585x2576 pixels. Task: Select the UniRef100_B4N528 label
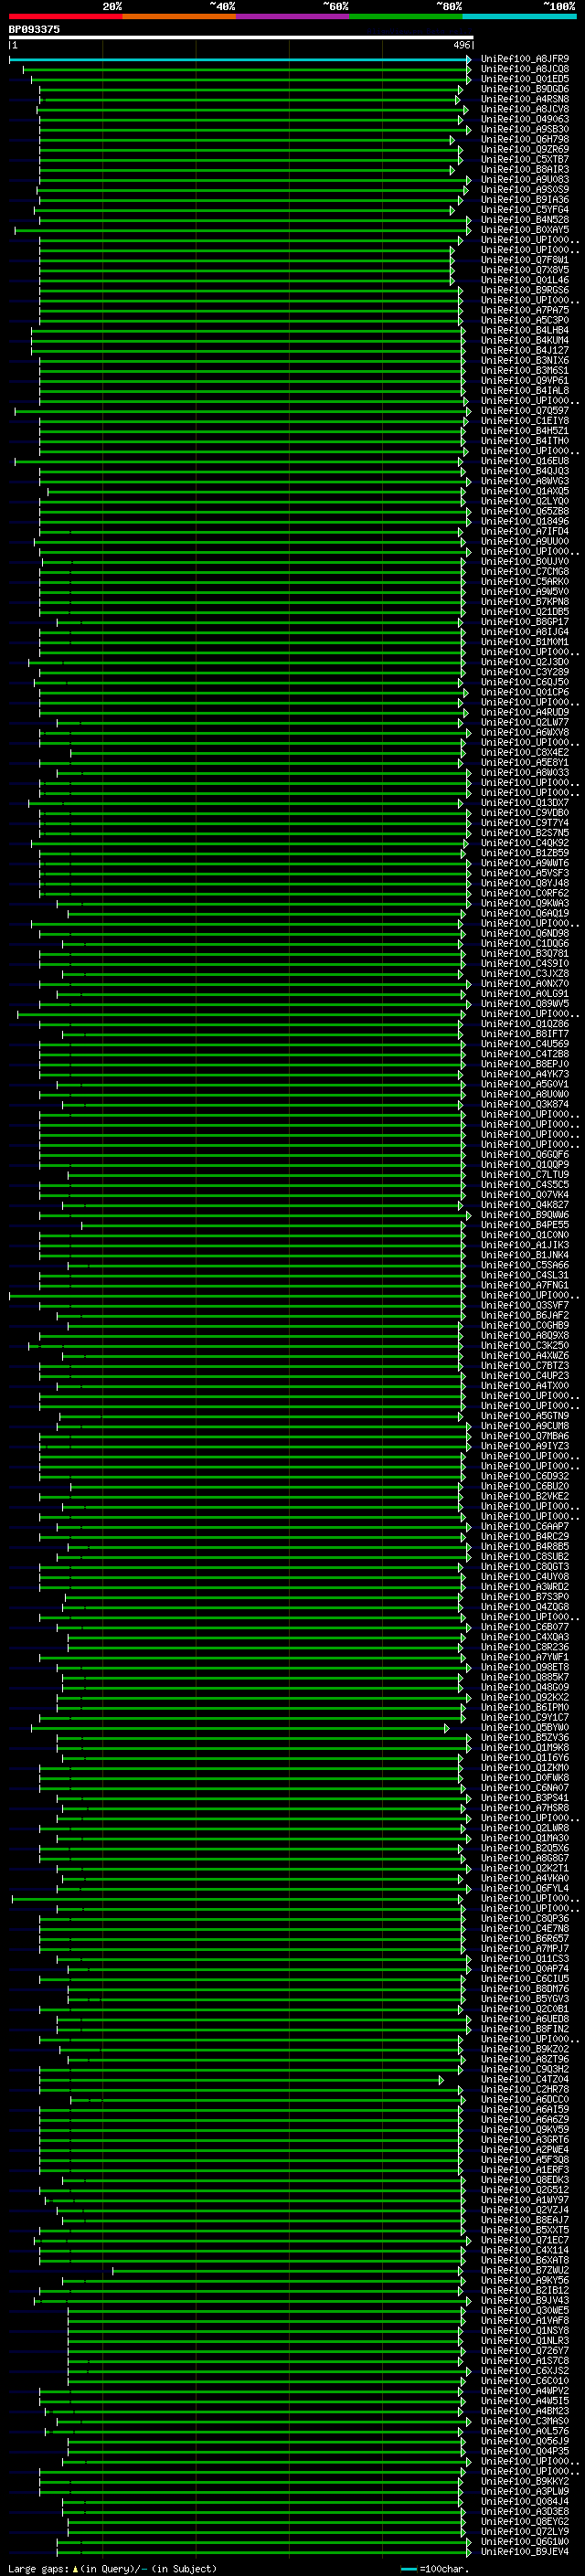click(x=525, y=220)
